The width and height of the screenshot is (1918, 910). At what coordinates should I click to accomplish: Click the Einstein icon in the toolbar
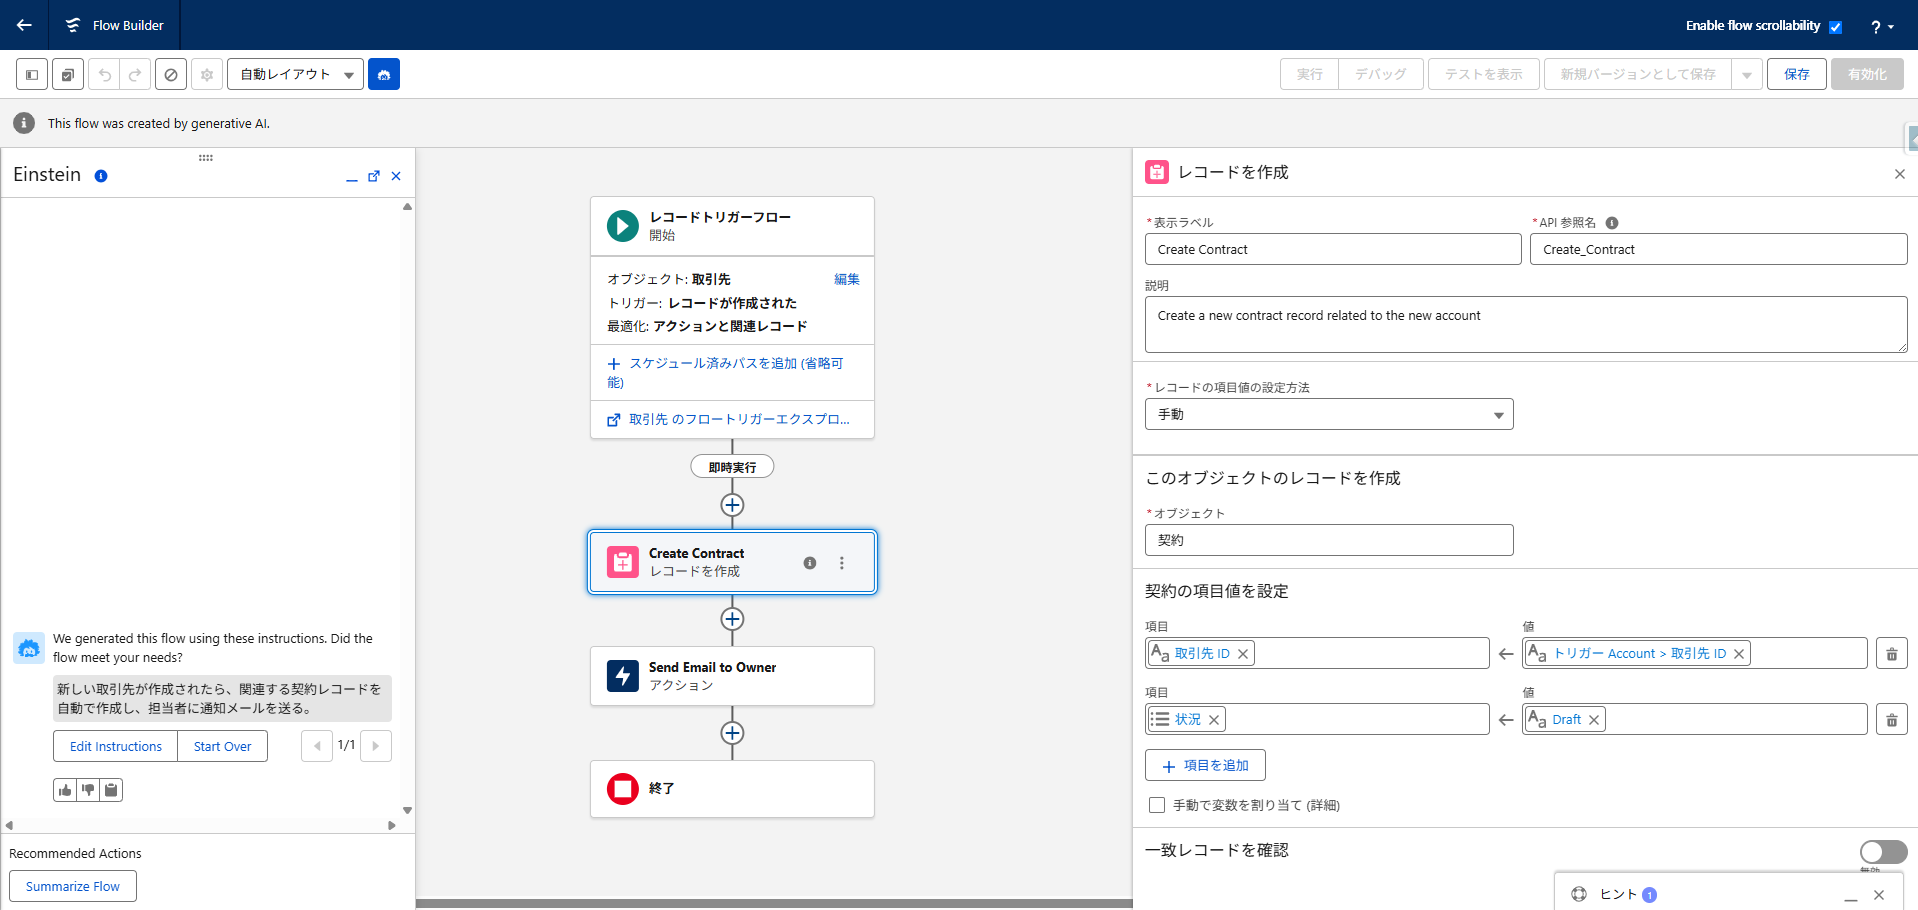pyautogui.click(x=384, y=74)
